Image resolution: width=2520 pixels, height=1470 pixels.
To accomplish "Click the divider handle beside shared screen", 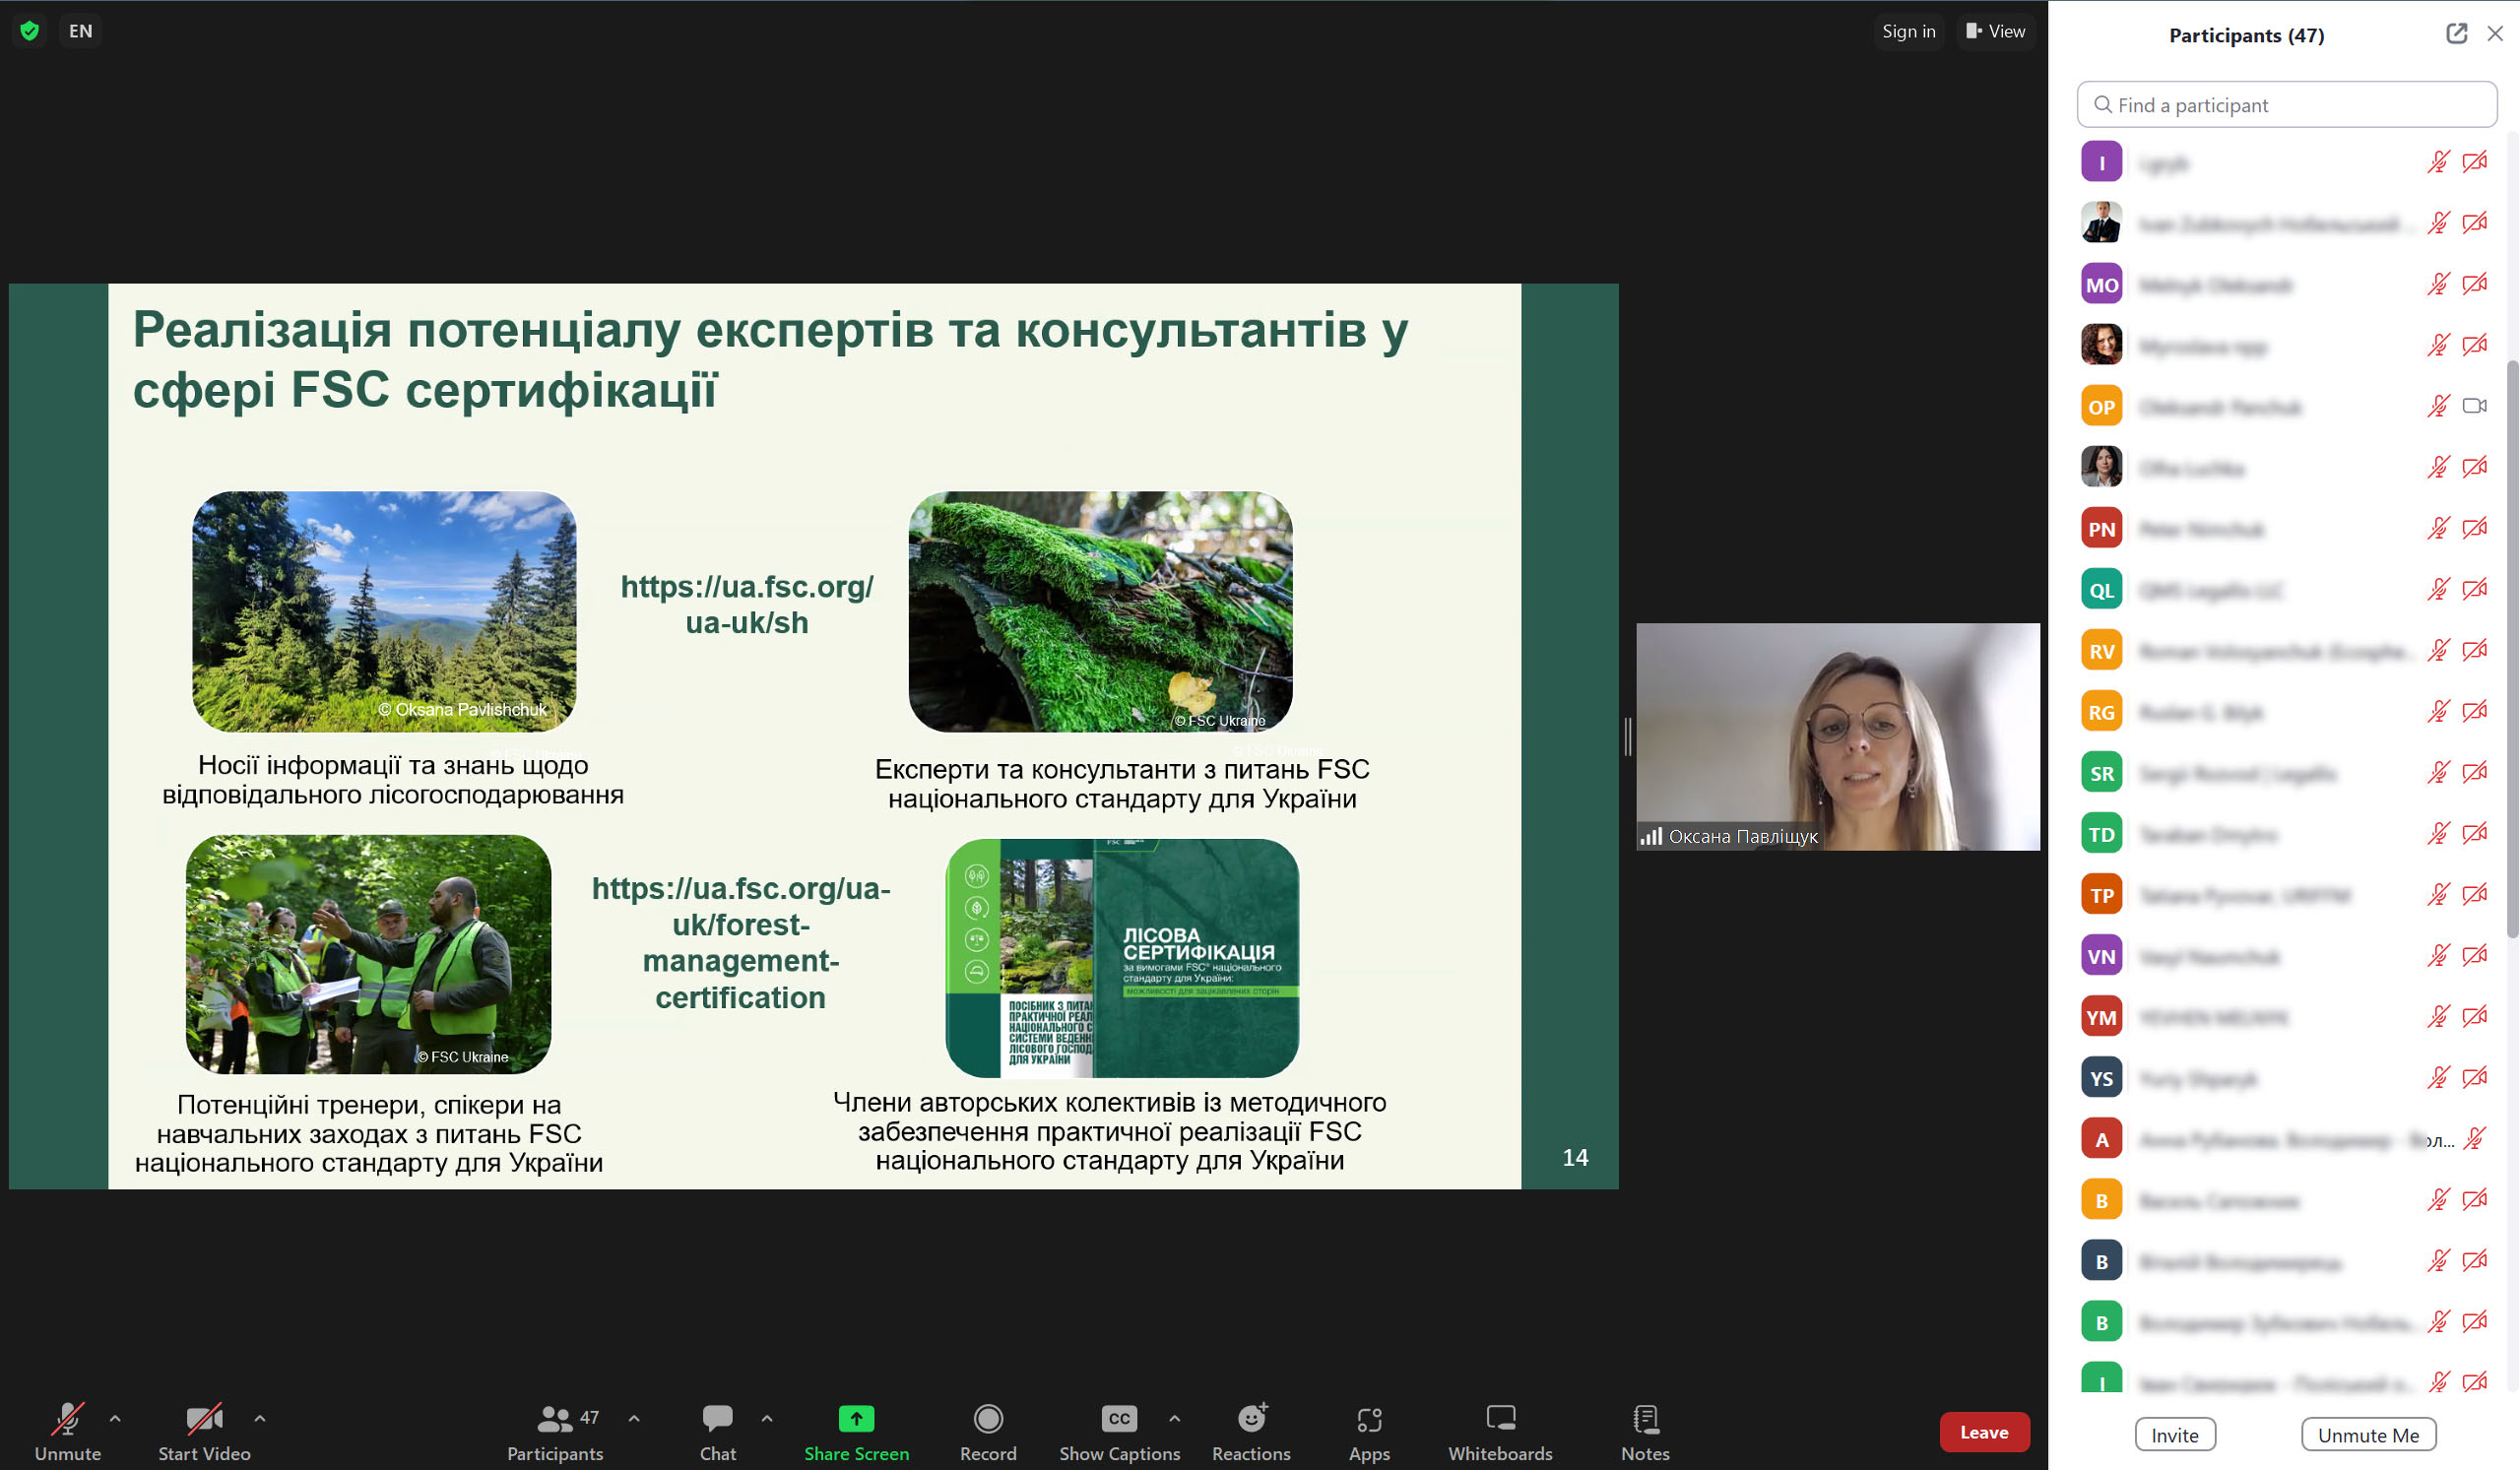I will pyautogui.click(x=1628, y=737).
